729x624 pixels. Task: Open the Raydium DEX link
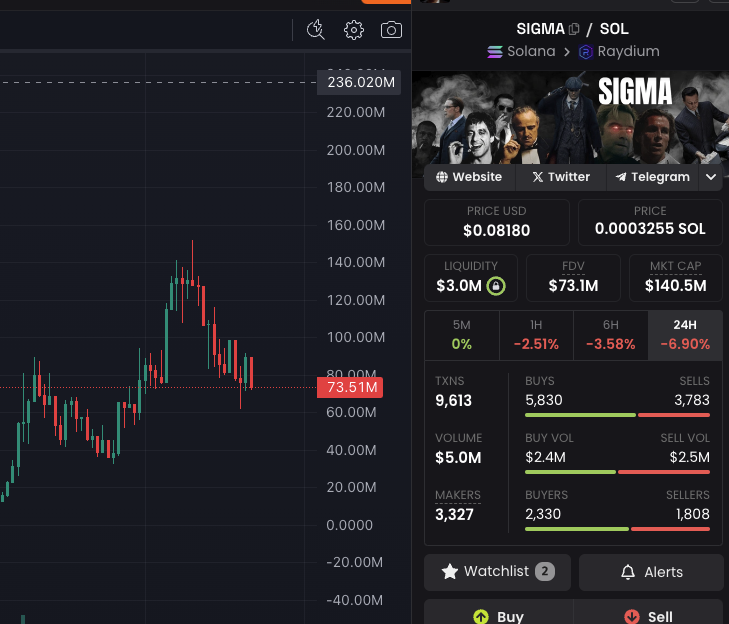coord(619,51)
